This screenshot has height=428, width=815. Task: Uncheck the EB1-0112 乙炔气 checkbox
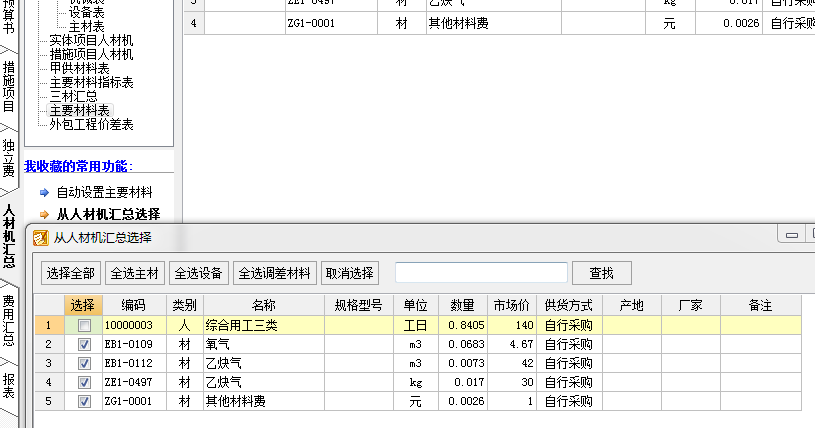tap(84, 363)
